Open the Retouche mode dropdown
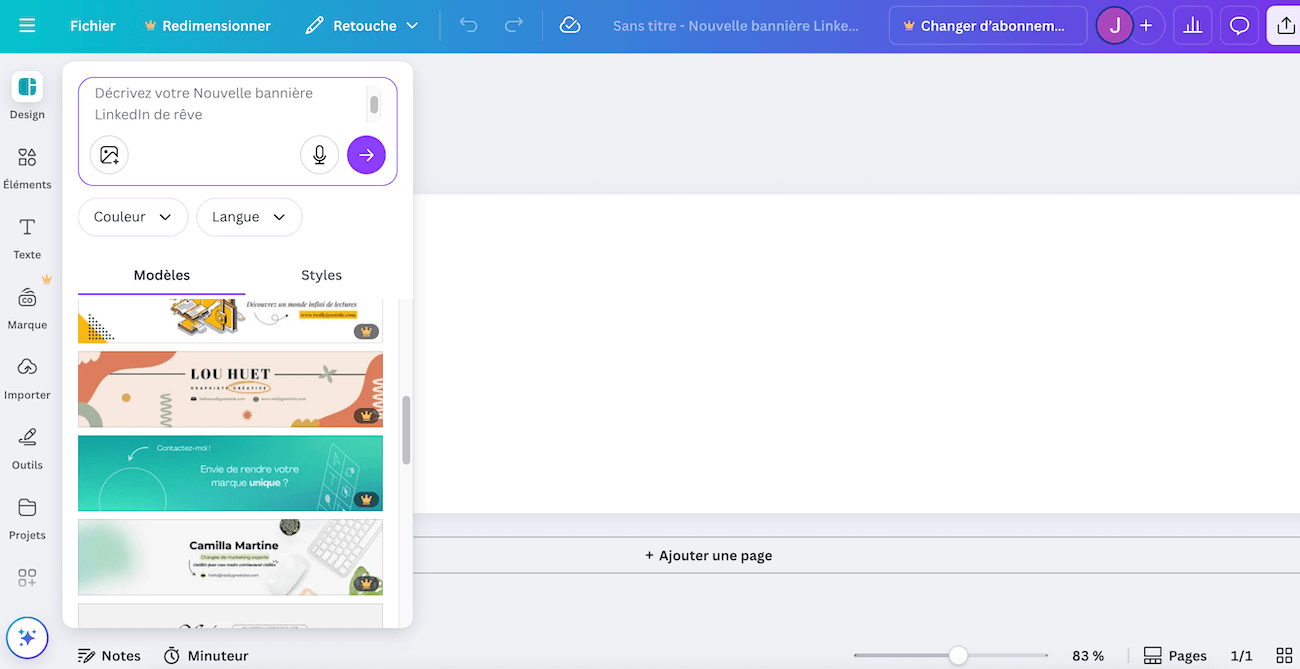 tap(362, 25)
